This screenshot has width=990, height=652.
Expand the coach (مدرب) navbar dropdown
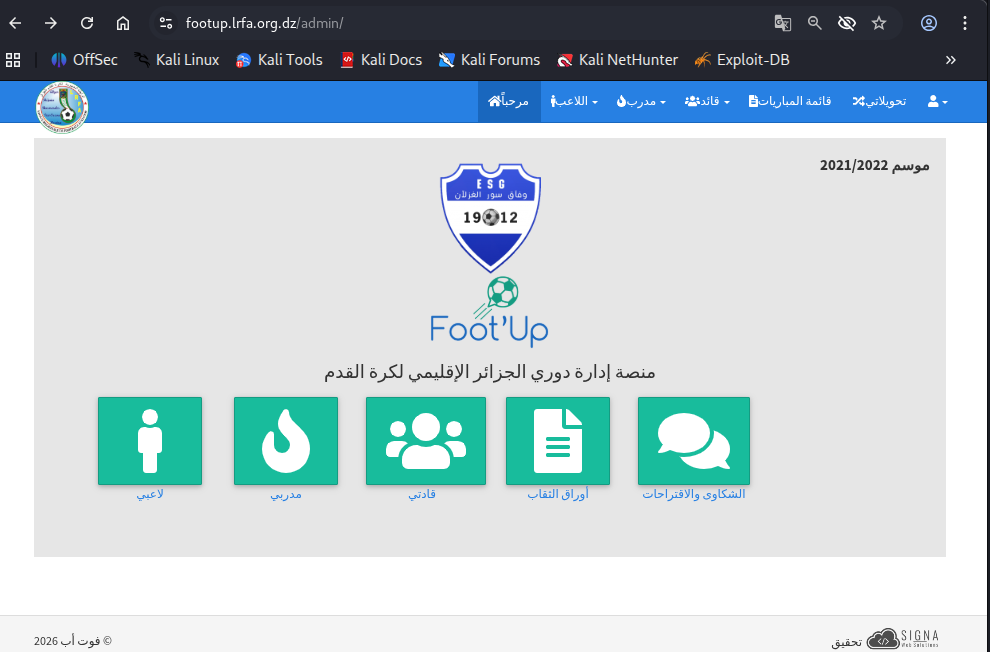[641, 102]
